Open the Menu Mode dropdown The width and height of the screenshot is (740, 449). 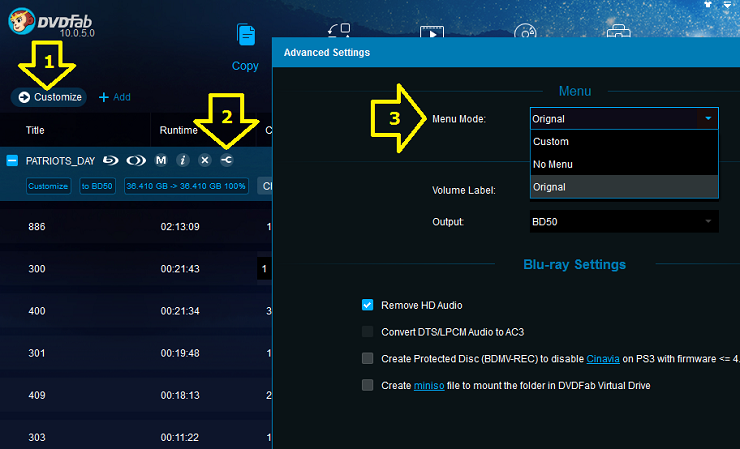(x=624, y=118)
